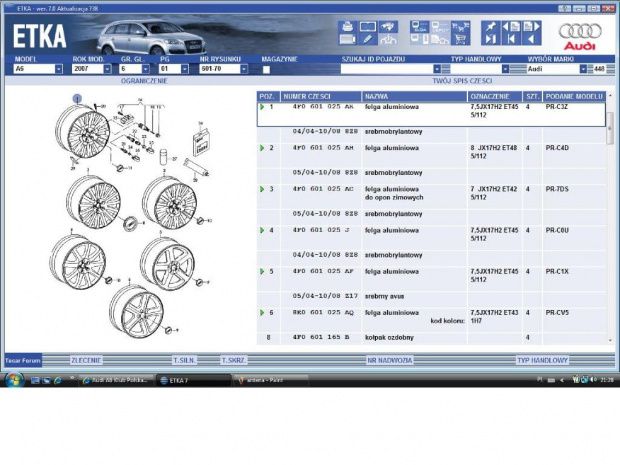Open the PG dropdown showing 01

[x=185, y=69]
